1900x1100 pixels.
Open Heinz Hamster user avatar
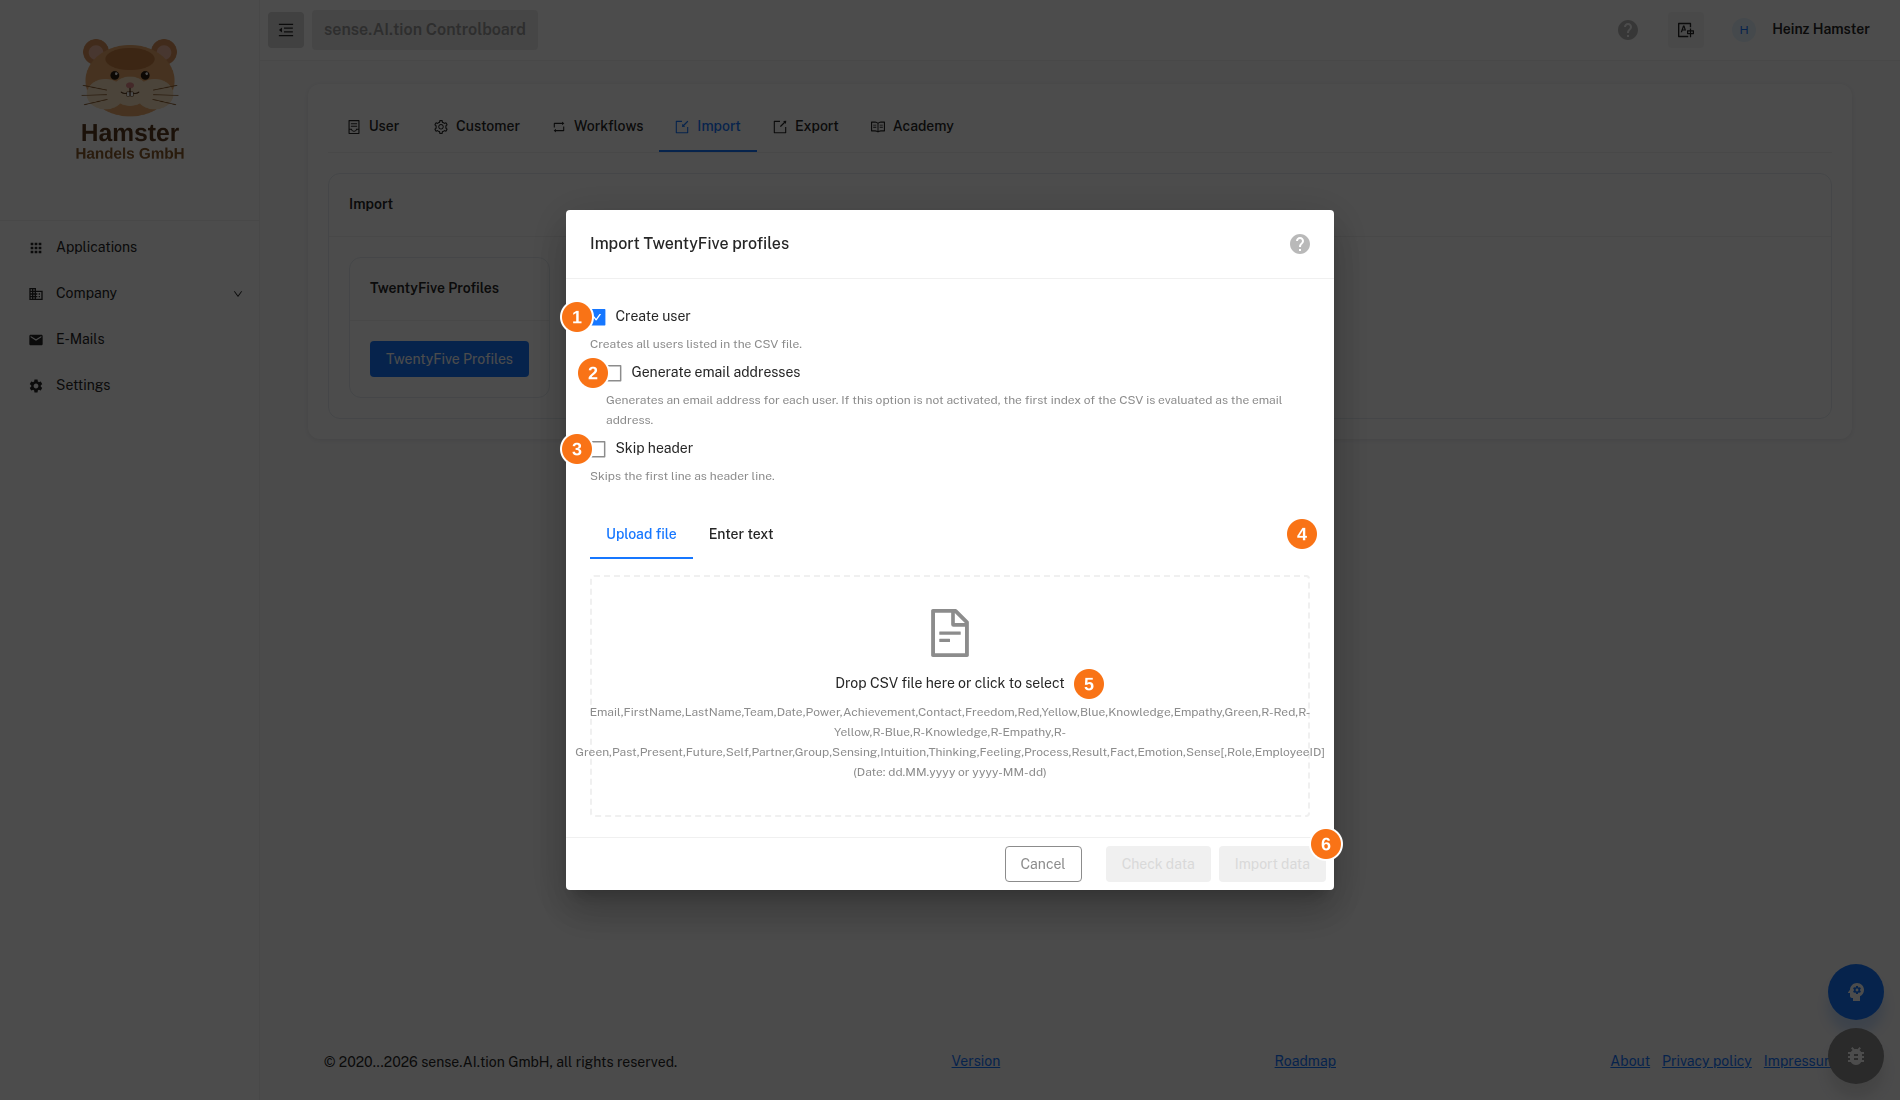point(1744,30)
